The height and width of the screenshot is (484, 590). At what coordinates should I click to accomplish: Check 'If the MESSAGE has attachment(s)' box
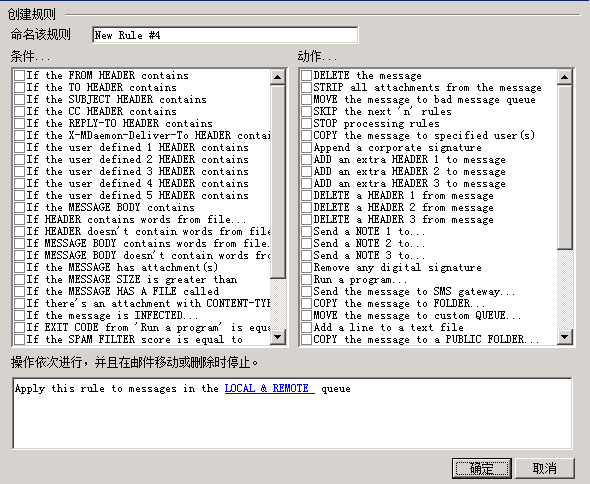click(20, 267)
